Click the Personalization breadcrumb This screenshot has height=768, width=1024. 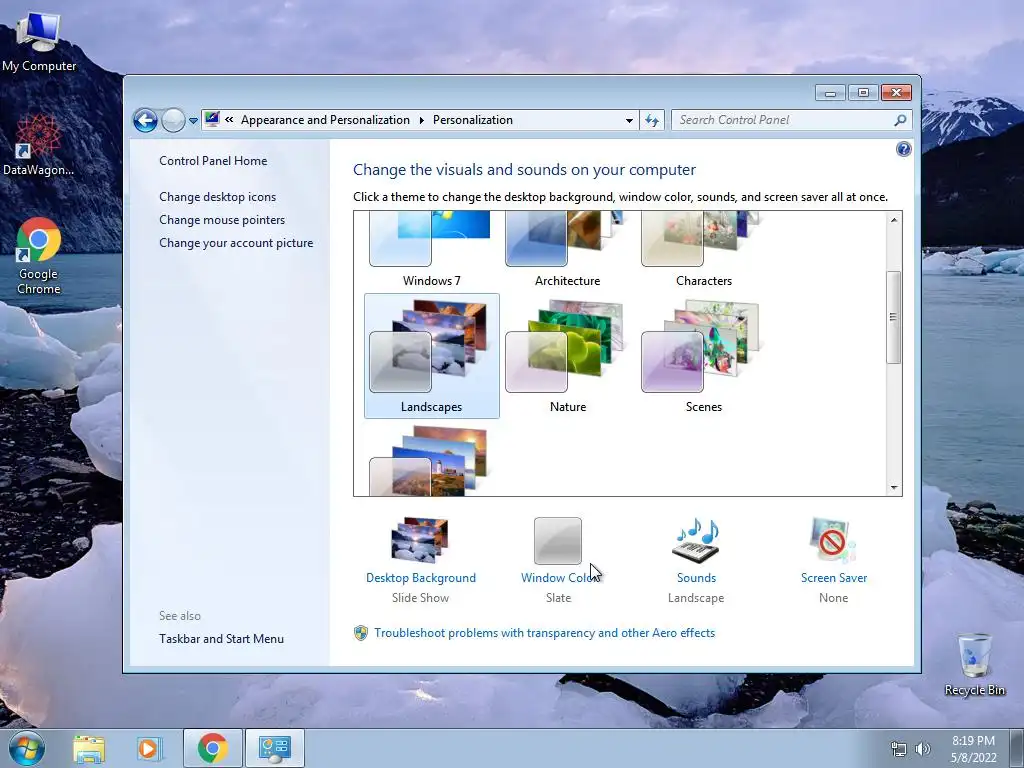coord(473,120)
